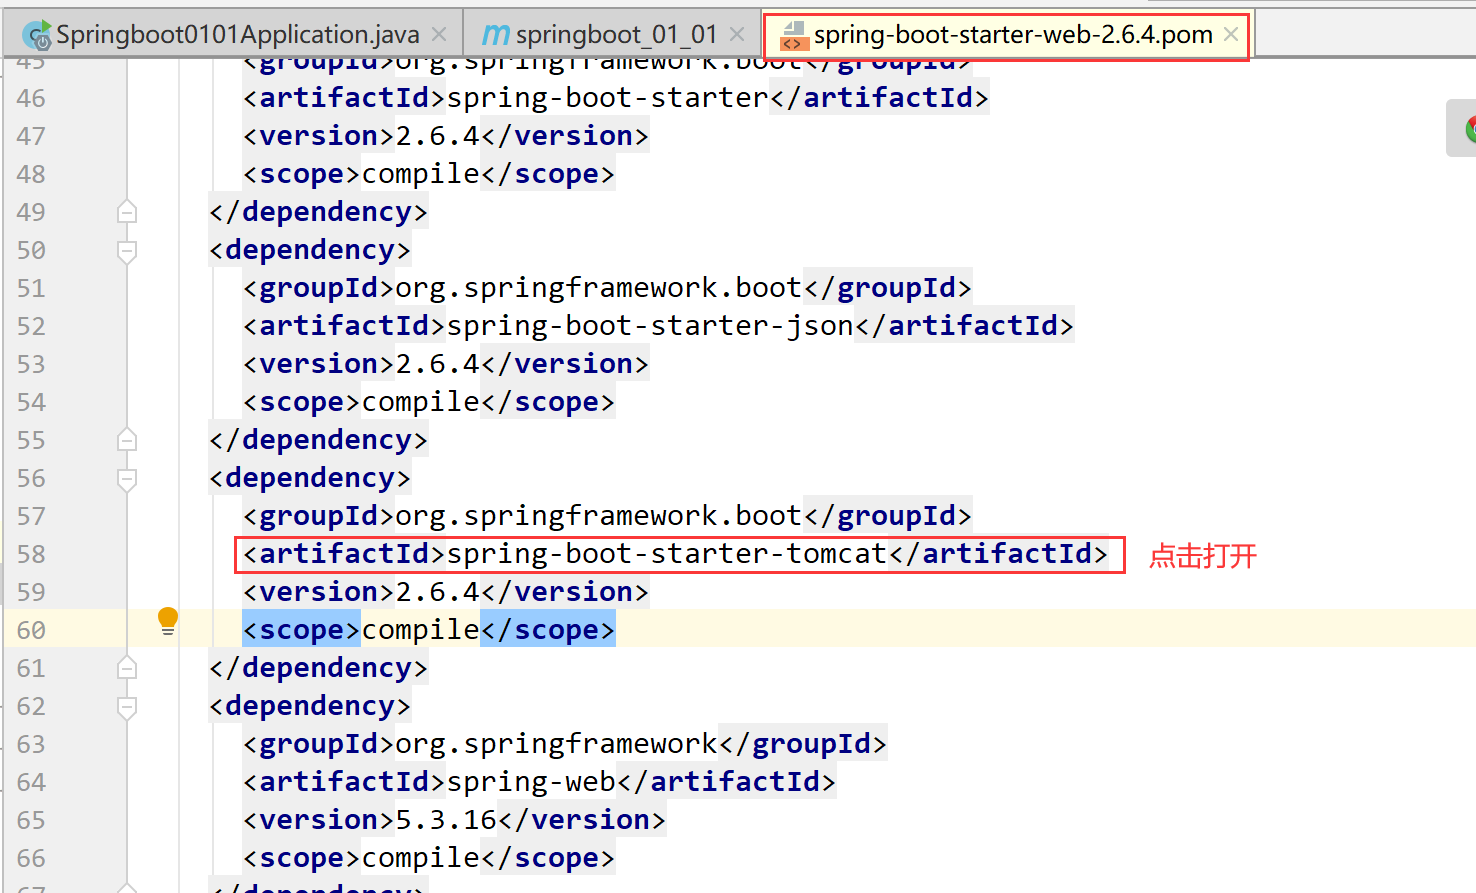Viewport: 1476px width, 893px height.
Task: Click opening dependency tag on line 50
Action: (310, 250)
